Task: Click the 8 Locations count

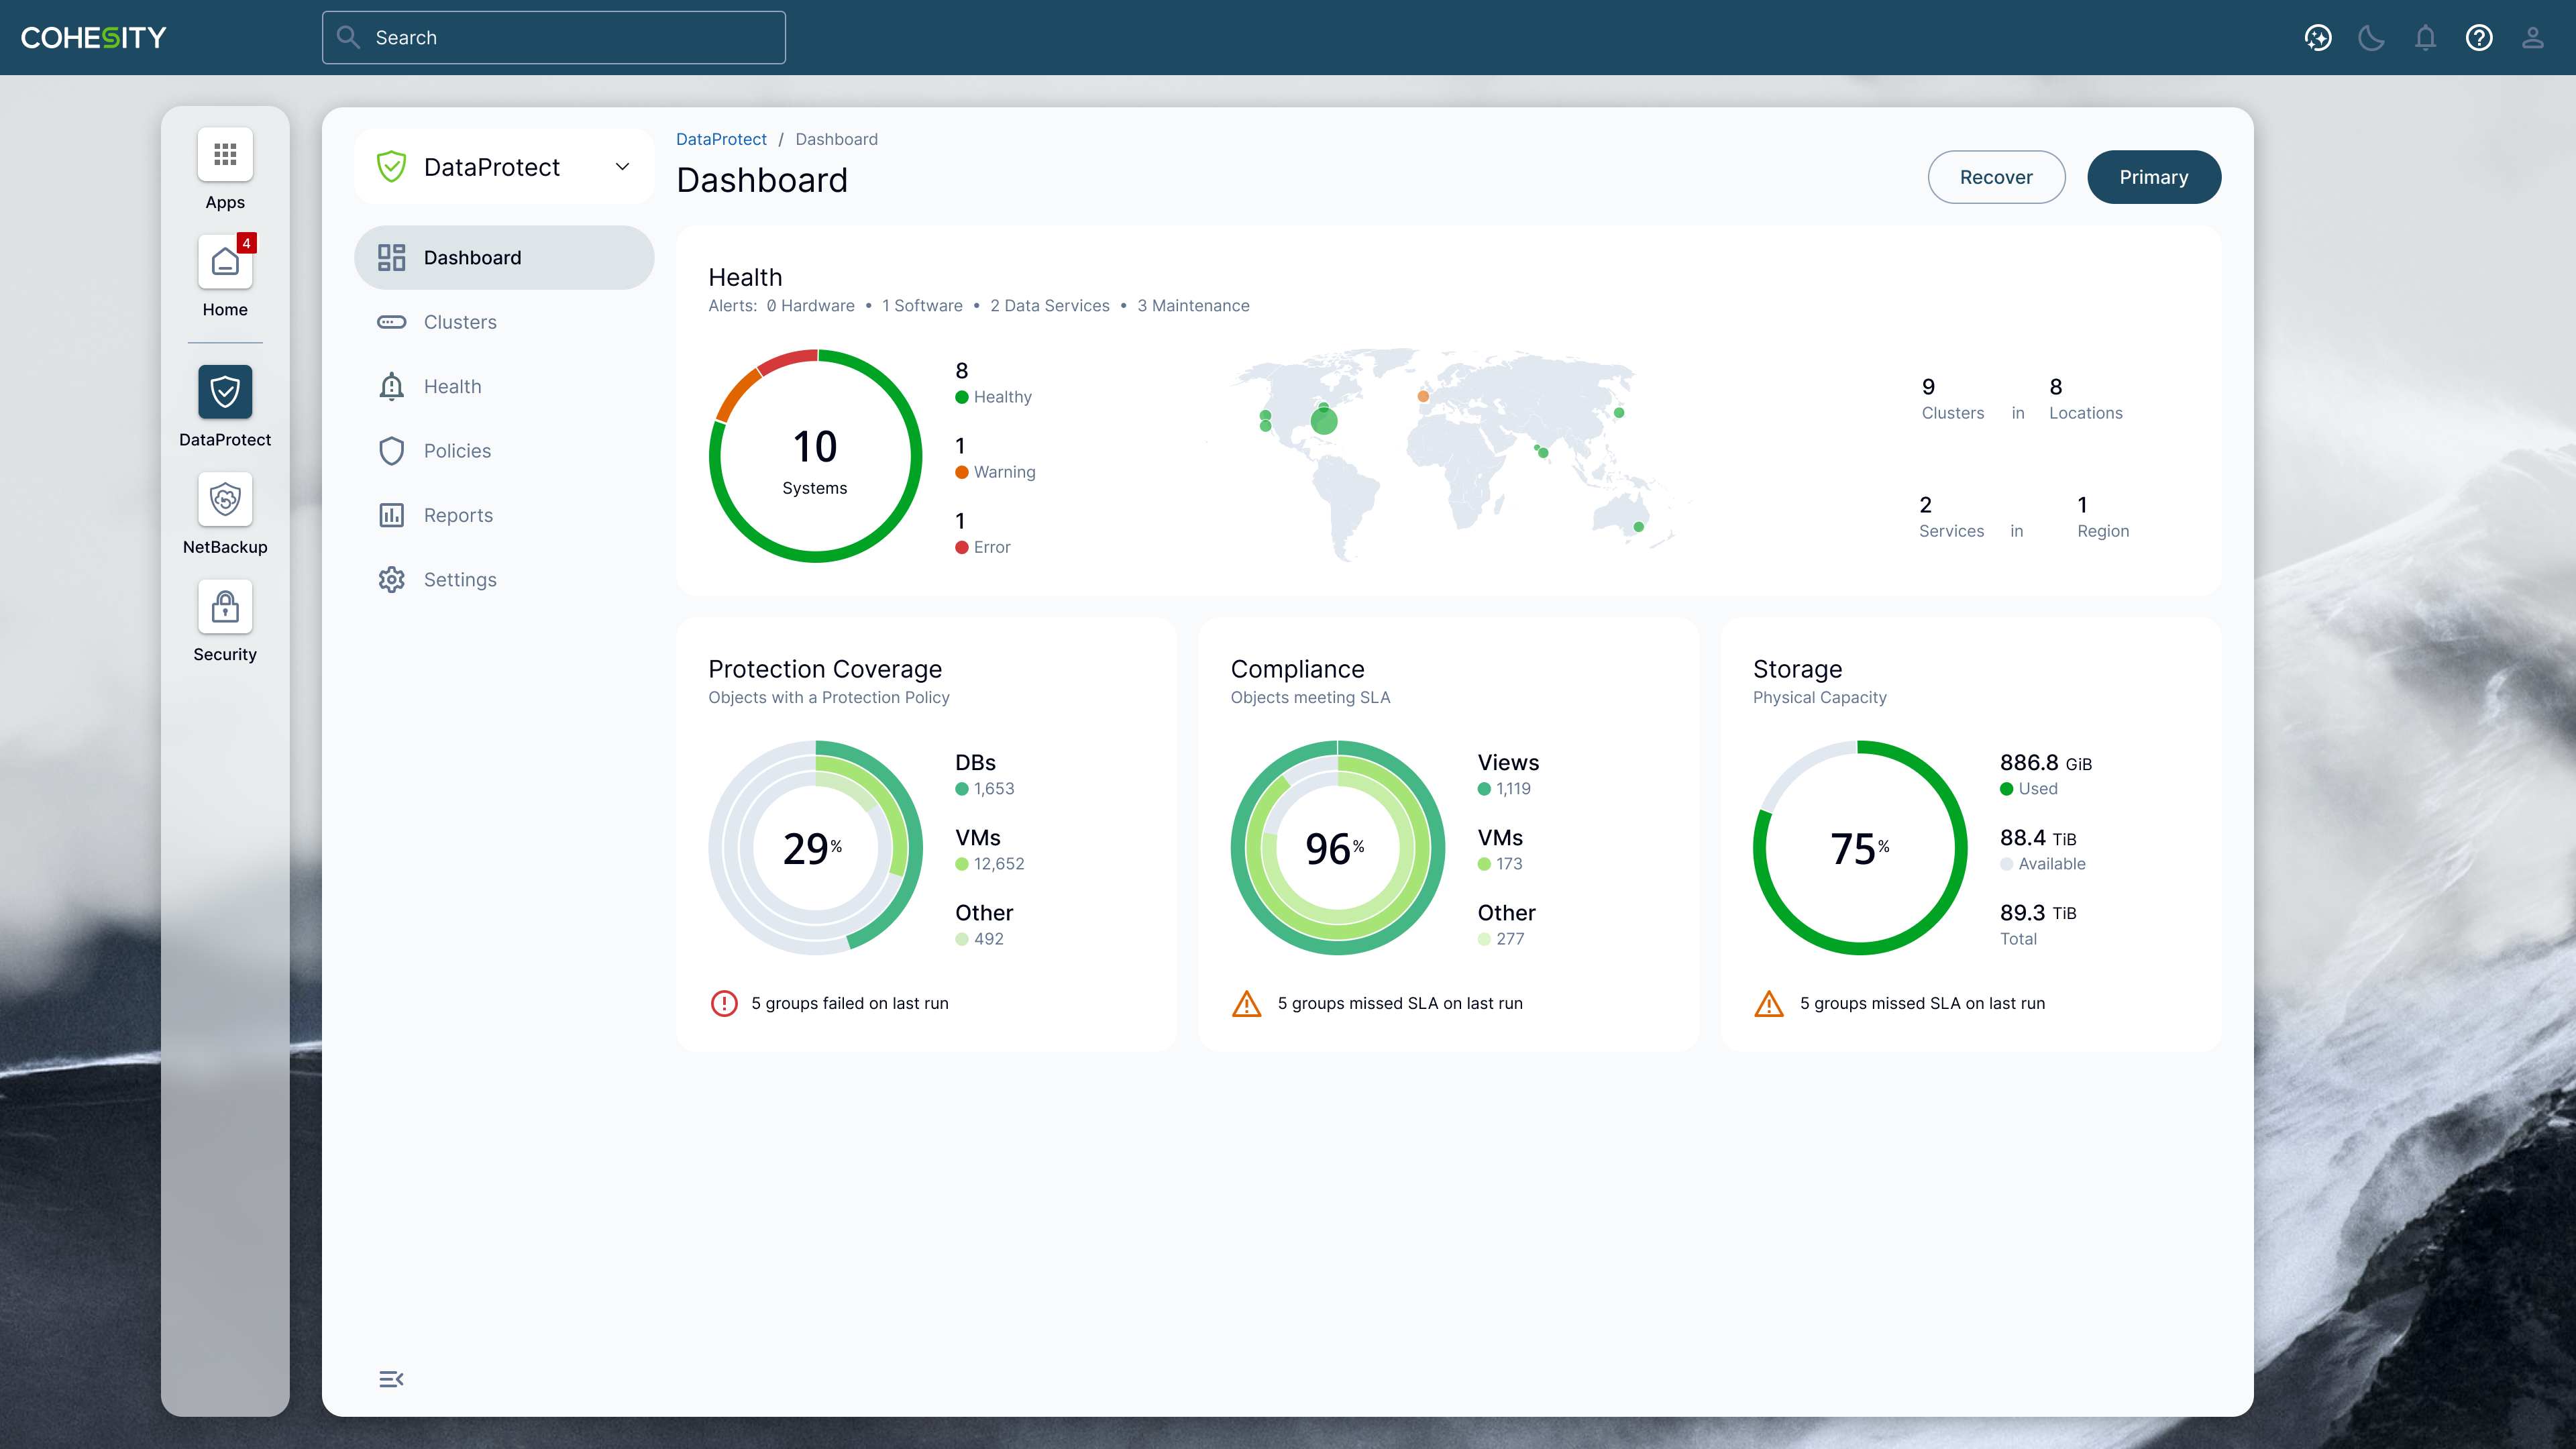Action: (2085, 398)
